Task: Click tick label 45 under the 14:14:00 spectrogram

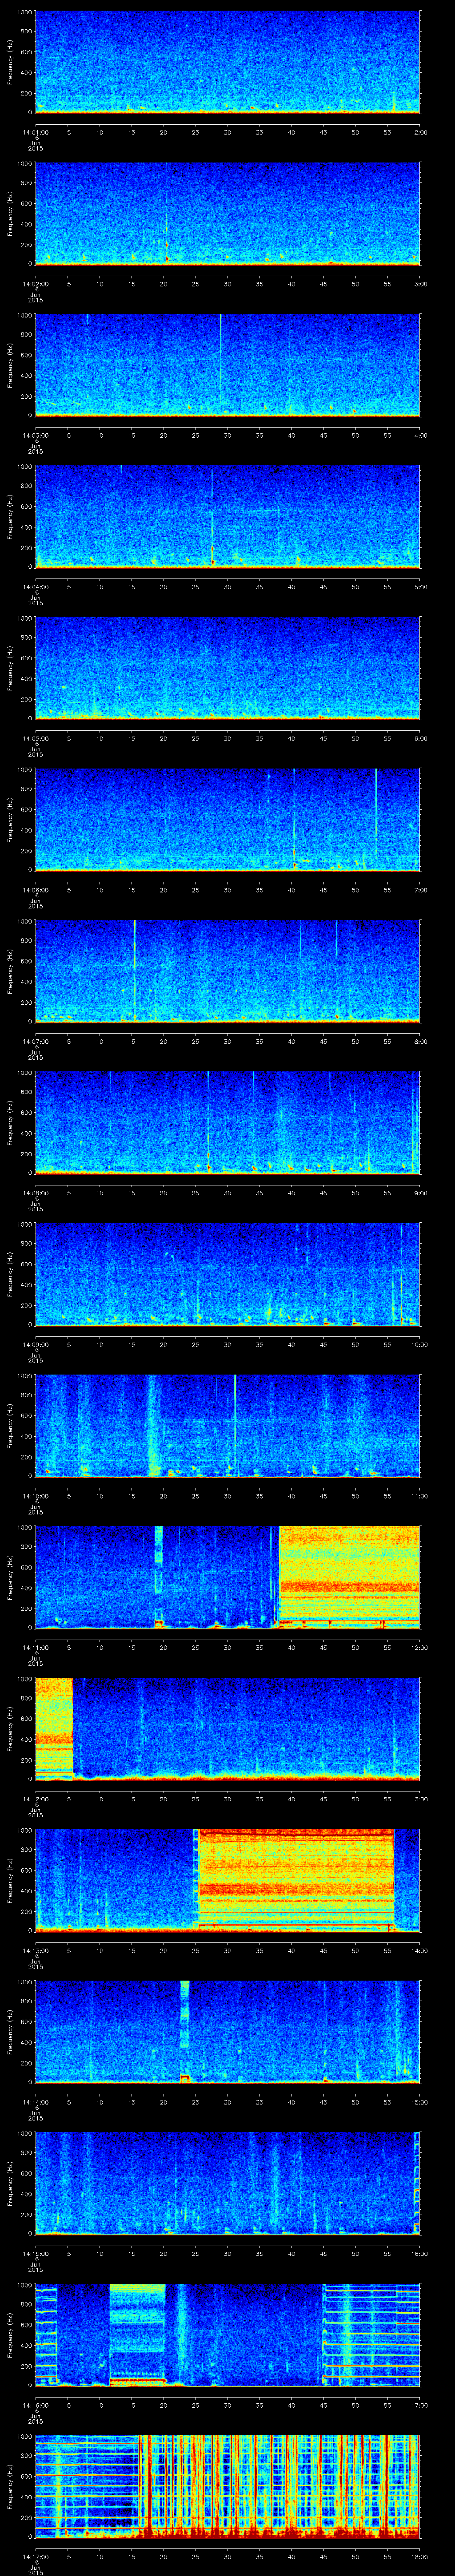Action: (323, 2102)
